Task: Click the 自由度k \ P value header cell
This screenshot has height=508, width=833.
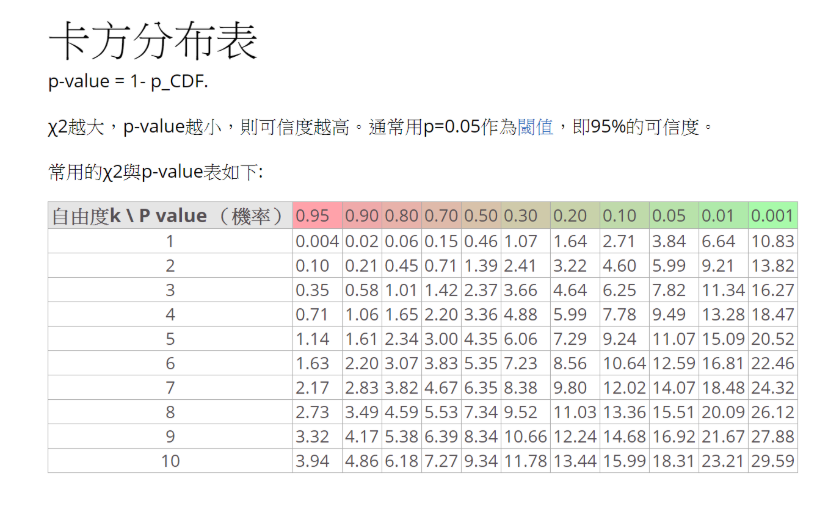Action: [x=170, y=216]
